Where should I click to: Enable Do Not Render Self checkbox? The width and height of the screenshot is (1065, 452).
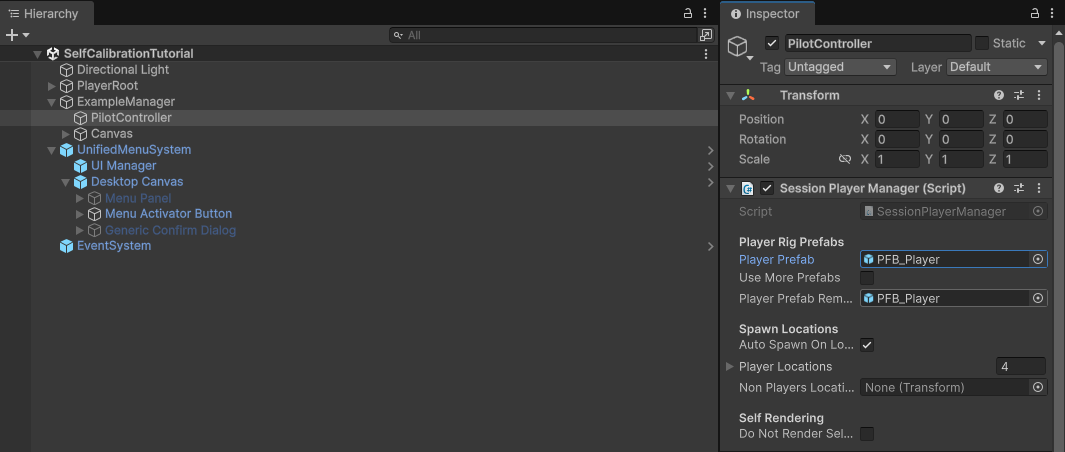[x=867, y=434]
